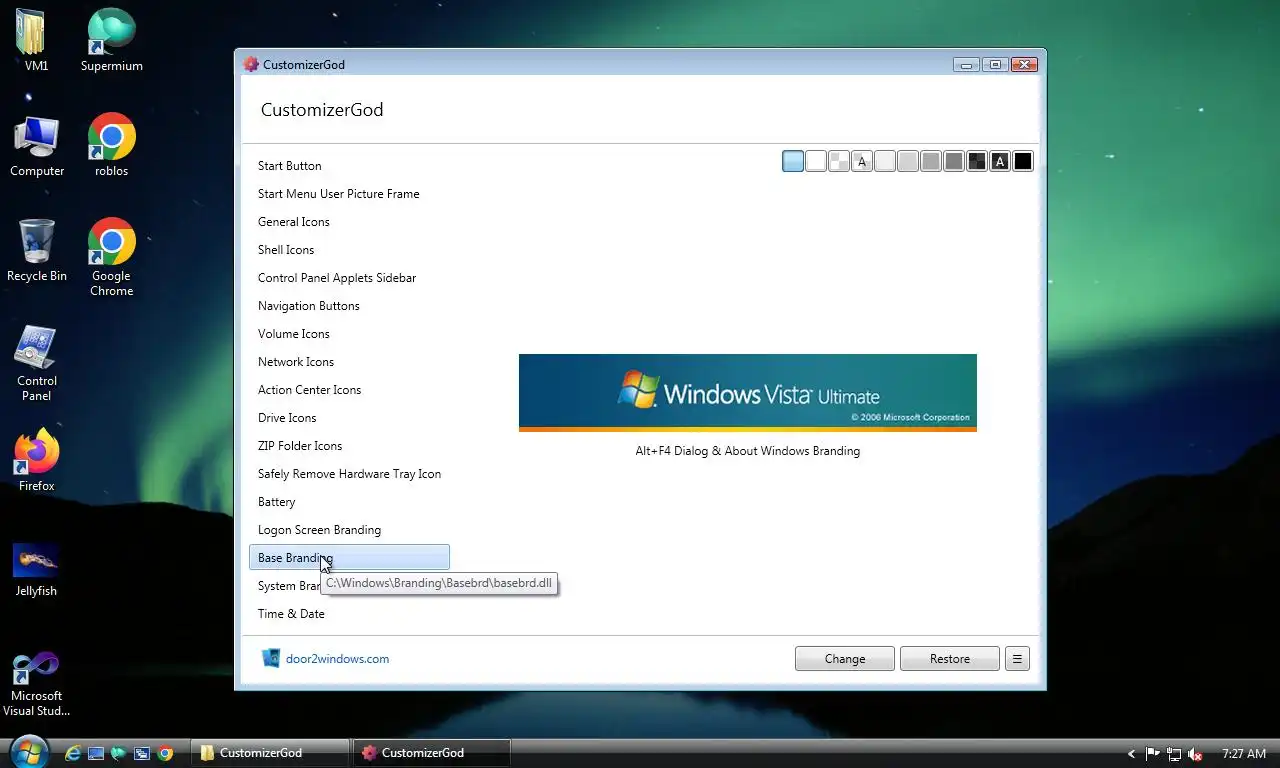Select the Shell Icons category
Viewport: 1280px width, 768px height.
click(x=349, y=250)
